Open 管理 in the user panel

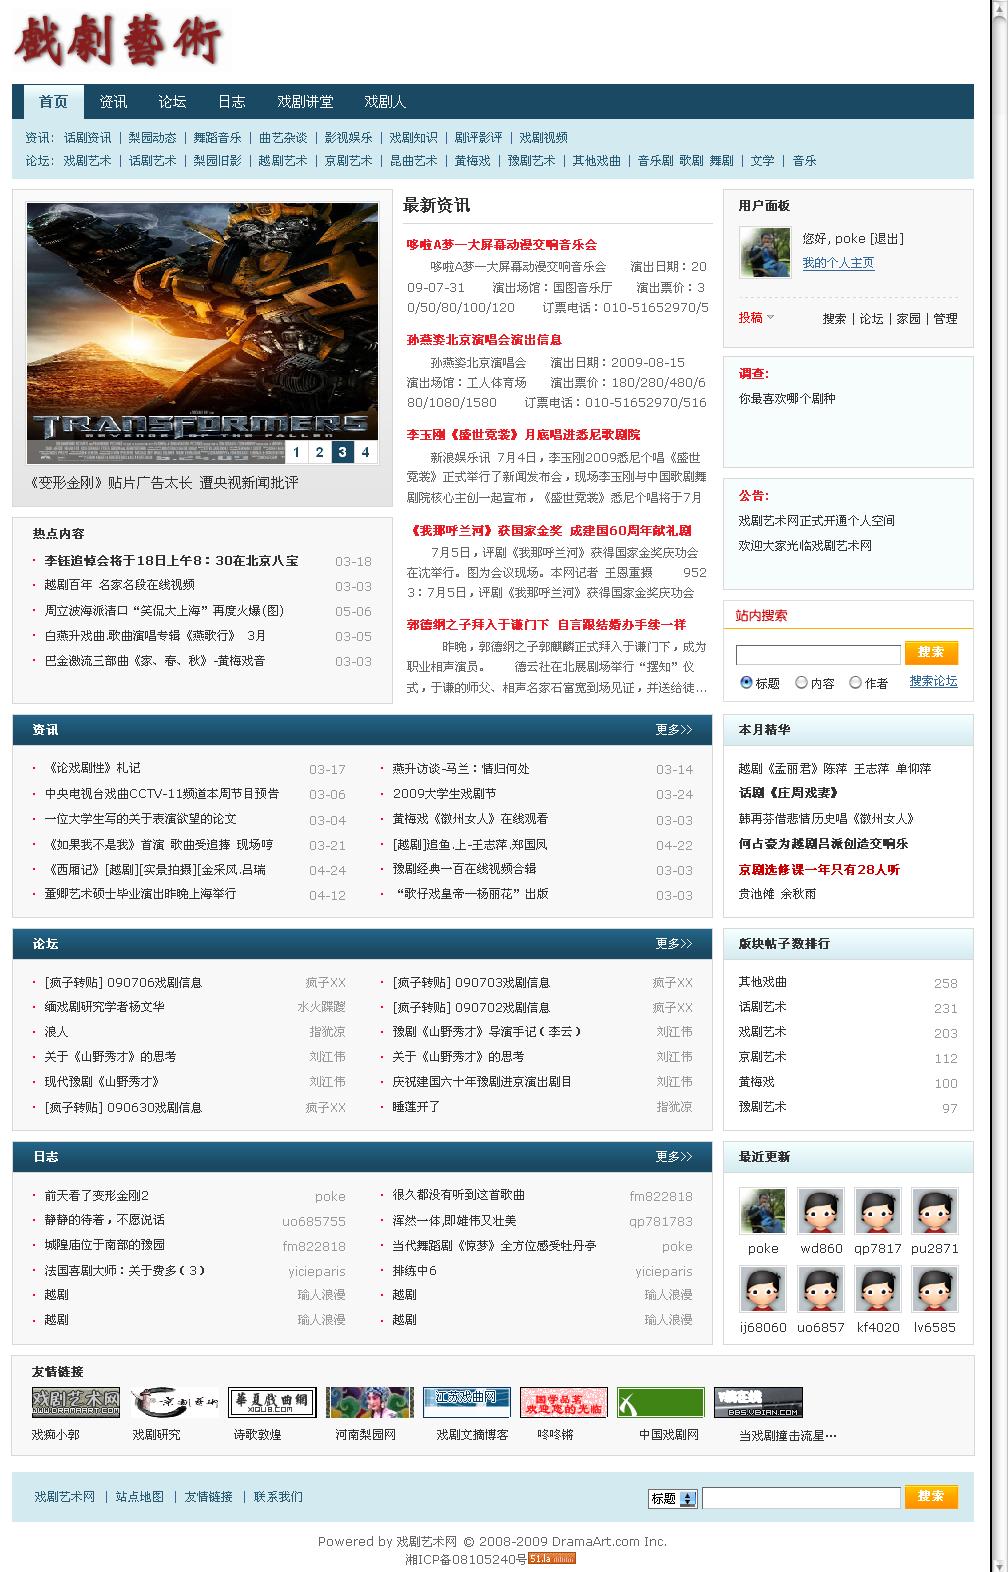[945, 318]
